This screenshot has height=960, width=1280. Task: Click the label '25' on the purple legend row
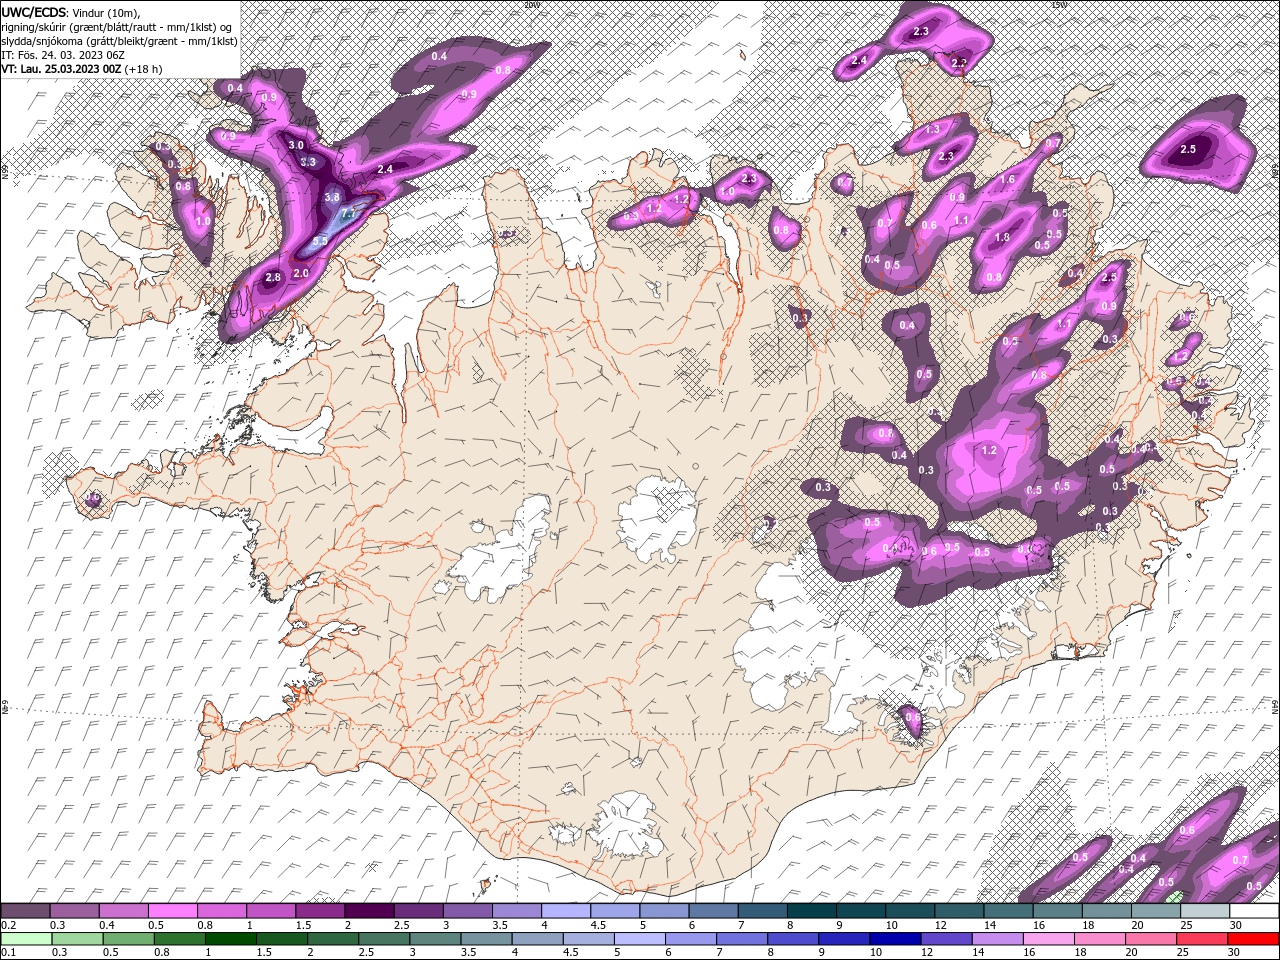point(1185,925)
